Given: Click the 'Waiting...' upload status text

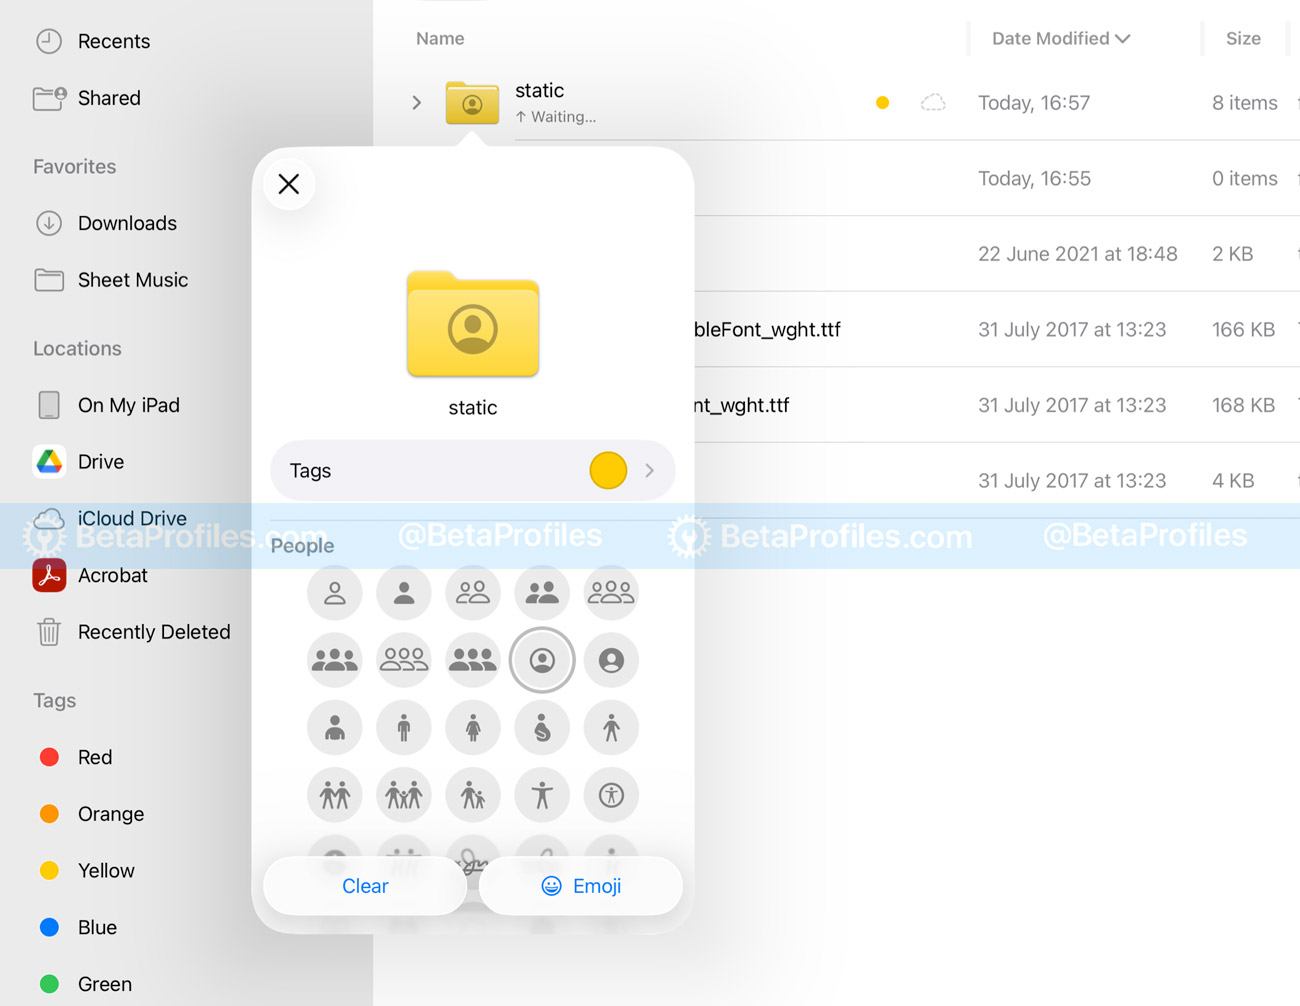Looking at the screenshot, I should [563, 117].
